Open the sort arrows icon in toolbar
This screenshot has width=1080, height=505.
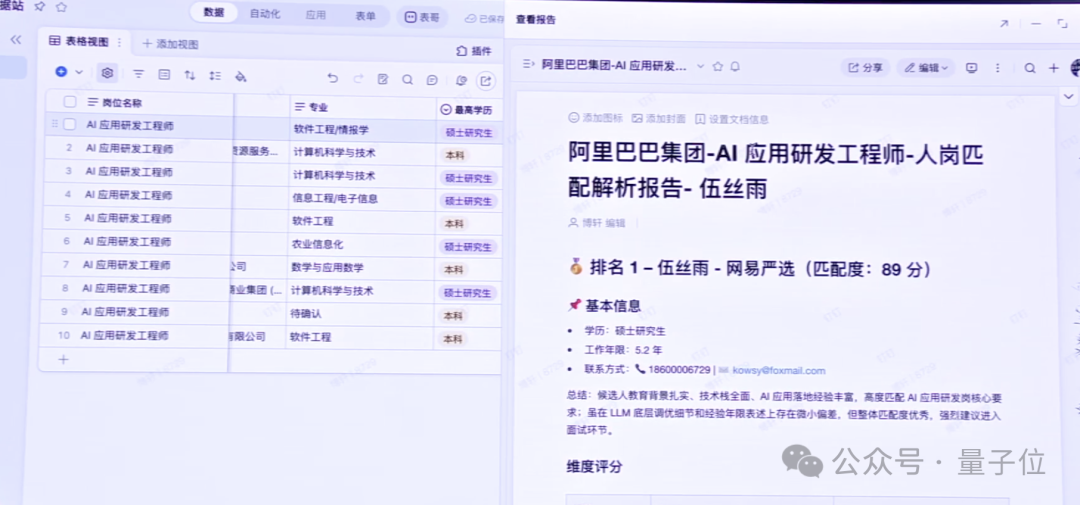[189, 75]
